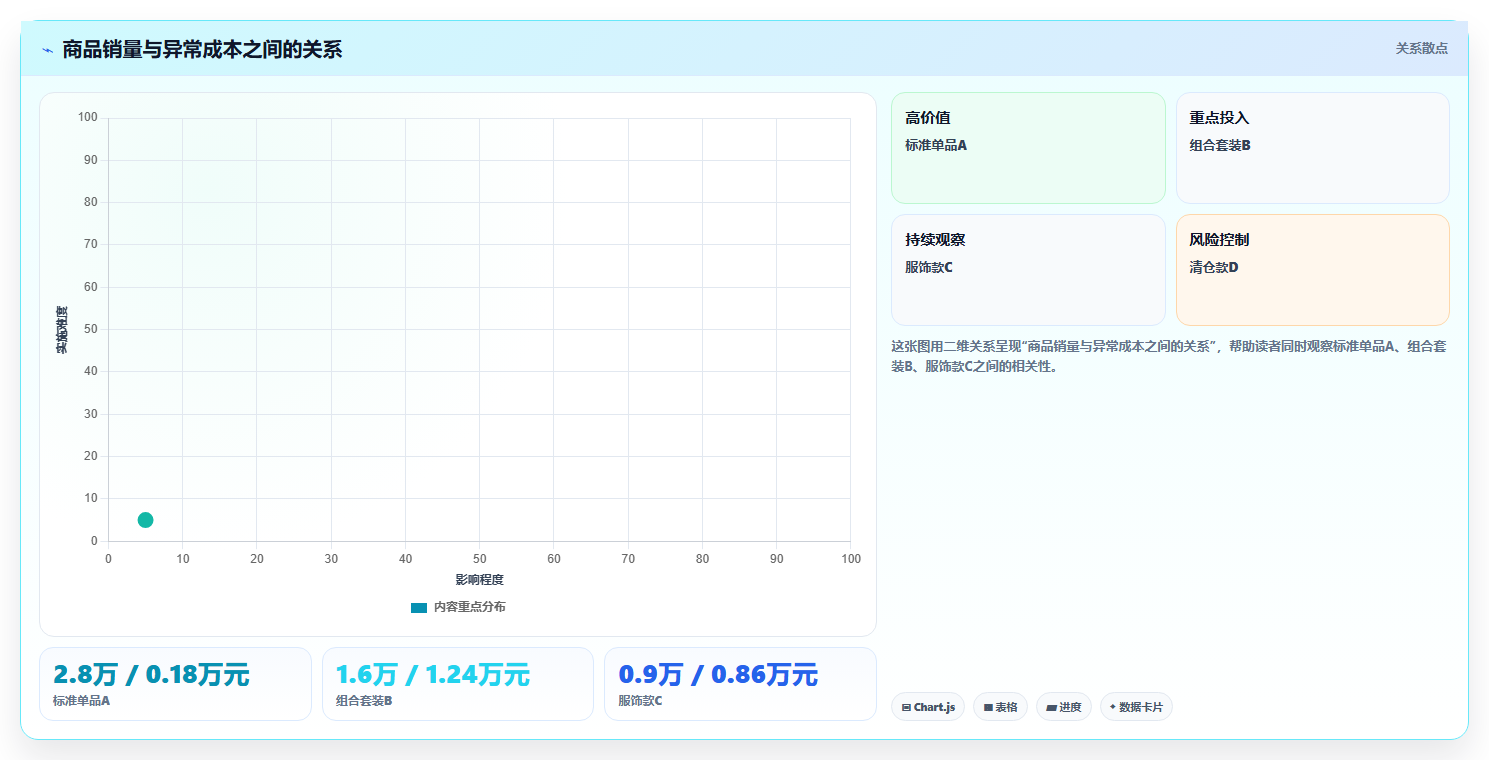The image size is (1489, 760).
Task: Click the 标准单品A label under the 2.8万 metric
Action: 82,701
